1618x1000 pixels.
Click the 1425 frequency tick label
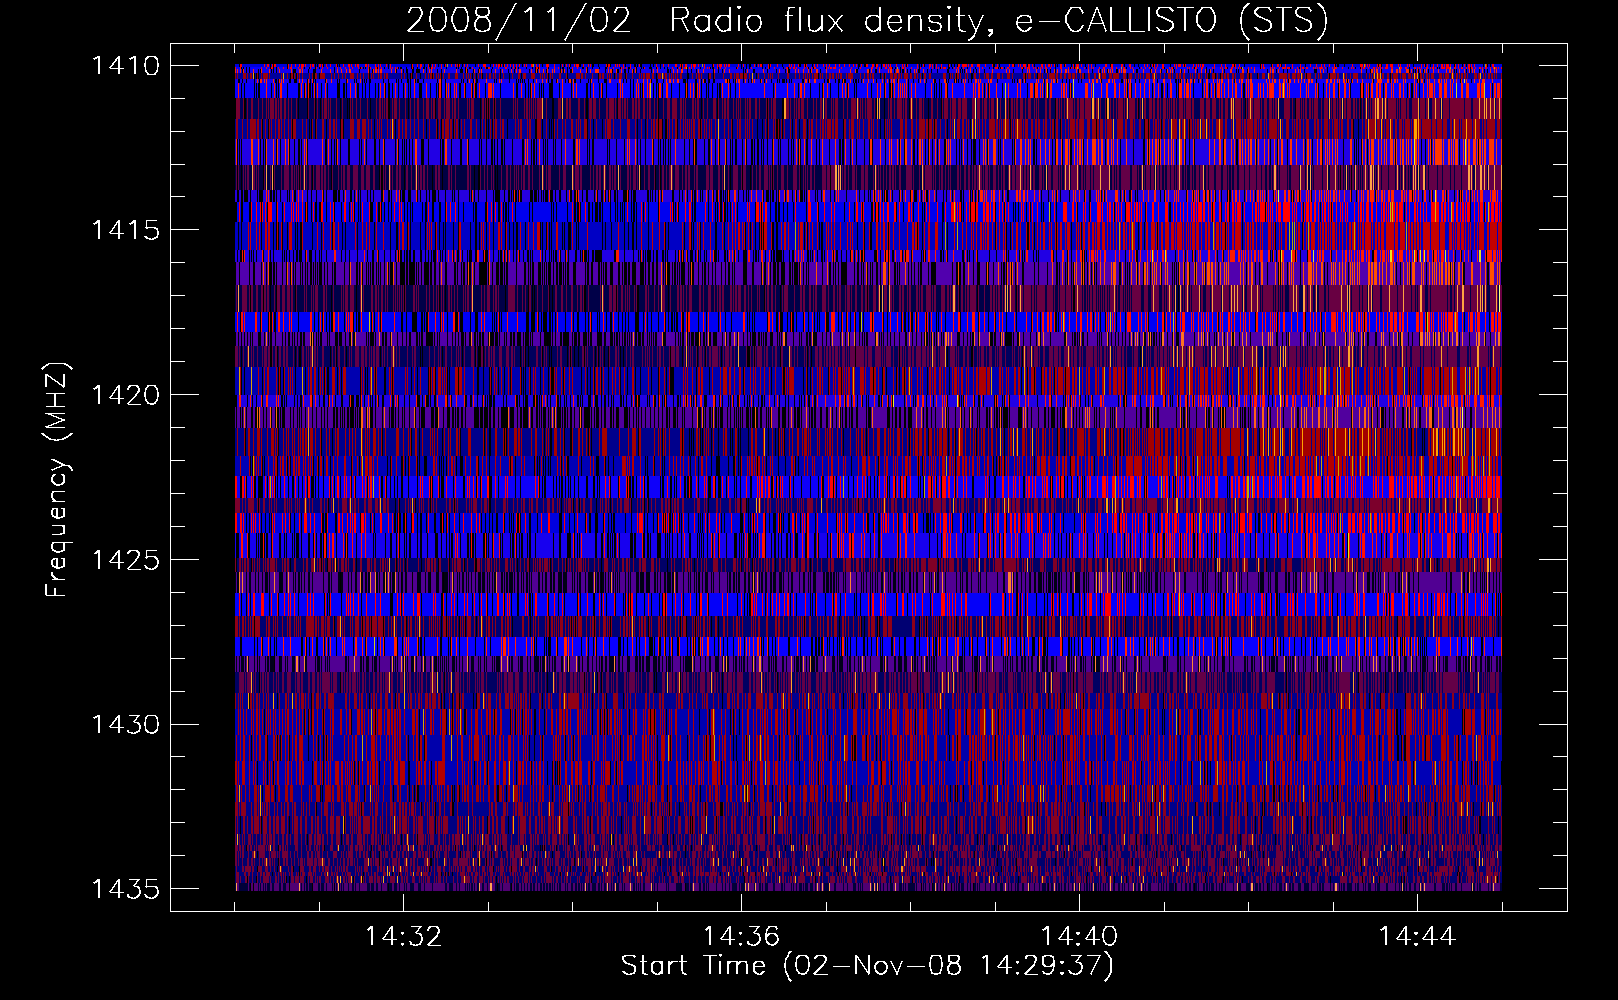pyautogui.click(x=125, y=560)
